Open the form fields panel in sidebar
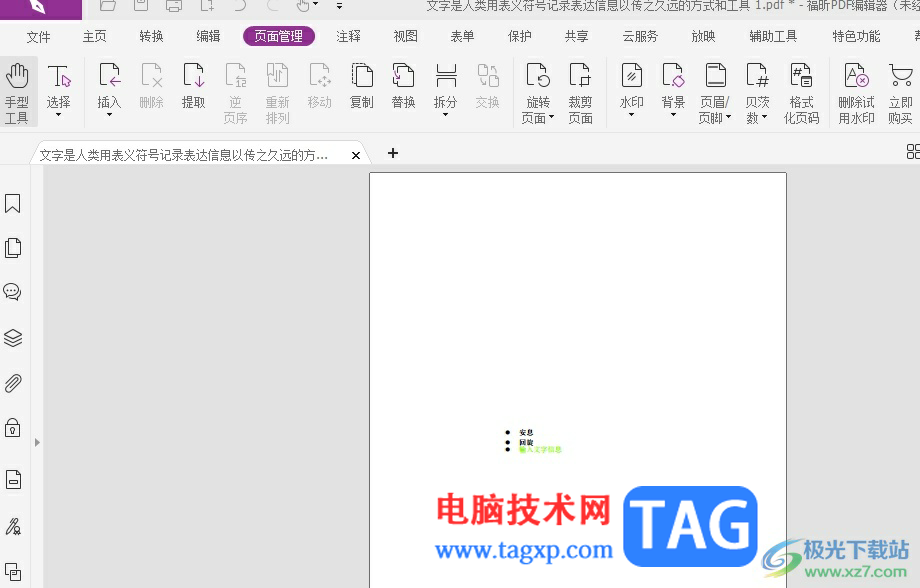920x588 pixels. (x=13, y=479)
